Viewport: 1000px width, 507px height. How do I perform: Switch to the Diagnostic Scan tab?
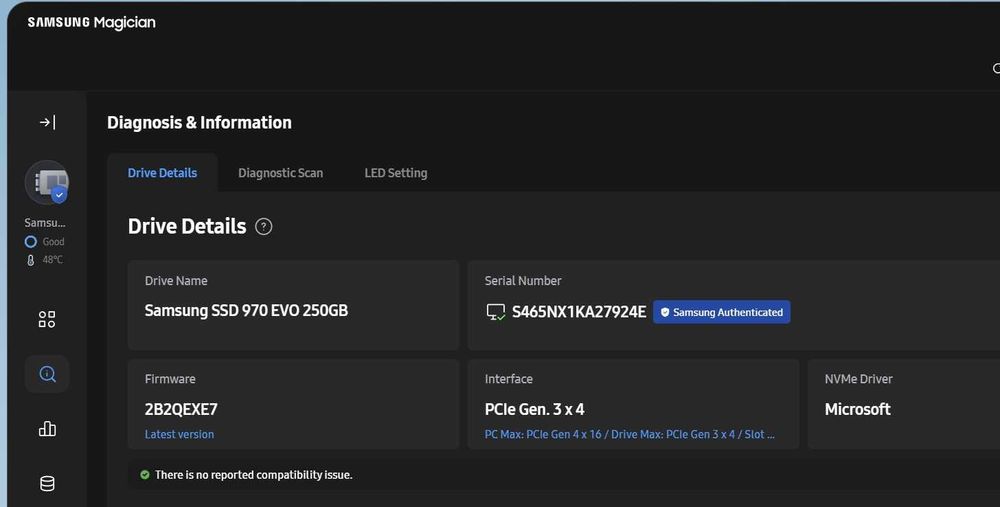pos(281,173)
